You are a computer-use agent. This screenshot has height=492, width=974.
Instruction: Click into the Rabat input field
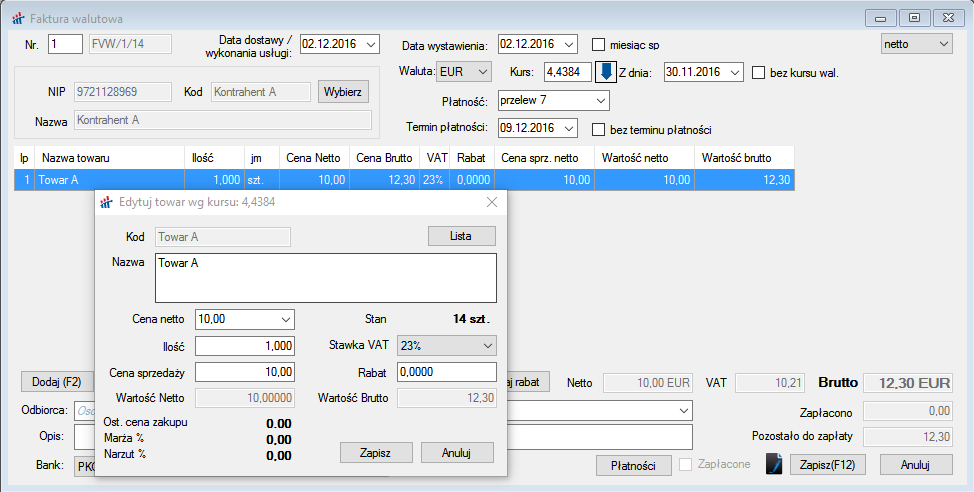coord(446,372)
